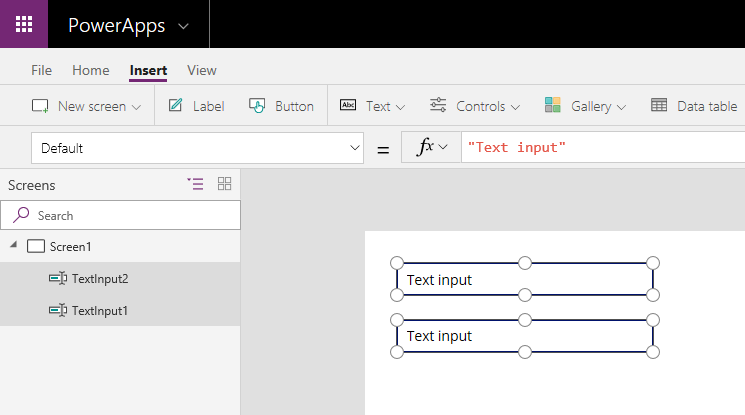Open the File menu

[x=41, y=70]
